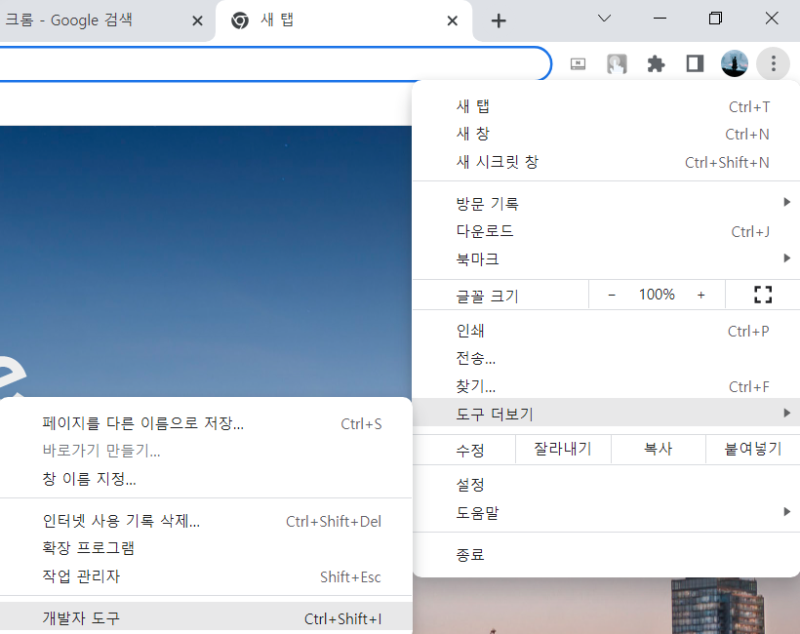Click the 붙여넣기 button

tap(753, 449)
